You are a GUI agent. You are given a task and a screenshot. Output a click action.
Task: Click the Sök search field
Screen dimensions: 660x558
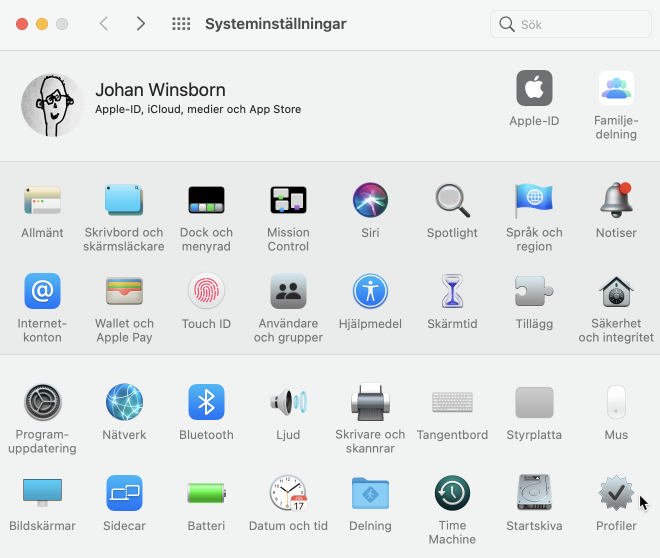coord(571,24)
